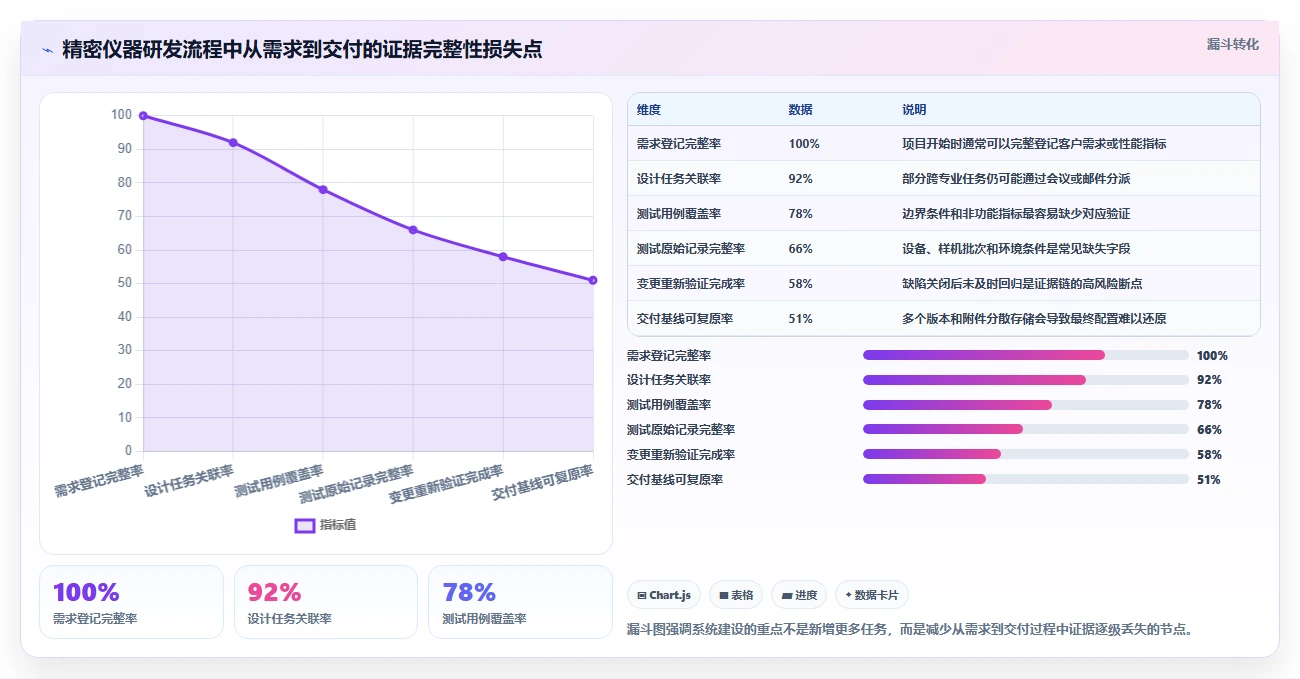Select table row cell 测试原始记录完整率
The image size is (1300, 679).
pyautogui.click(x=691, y=249)
